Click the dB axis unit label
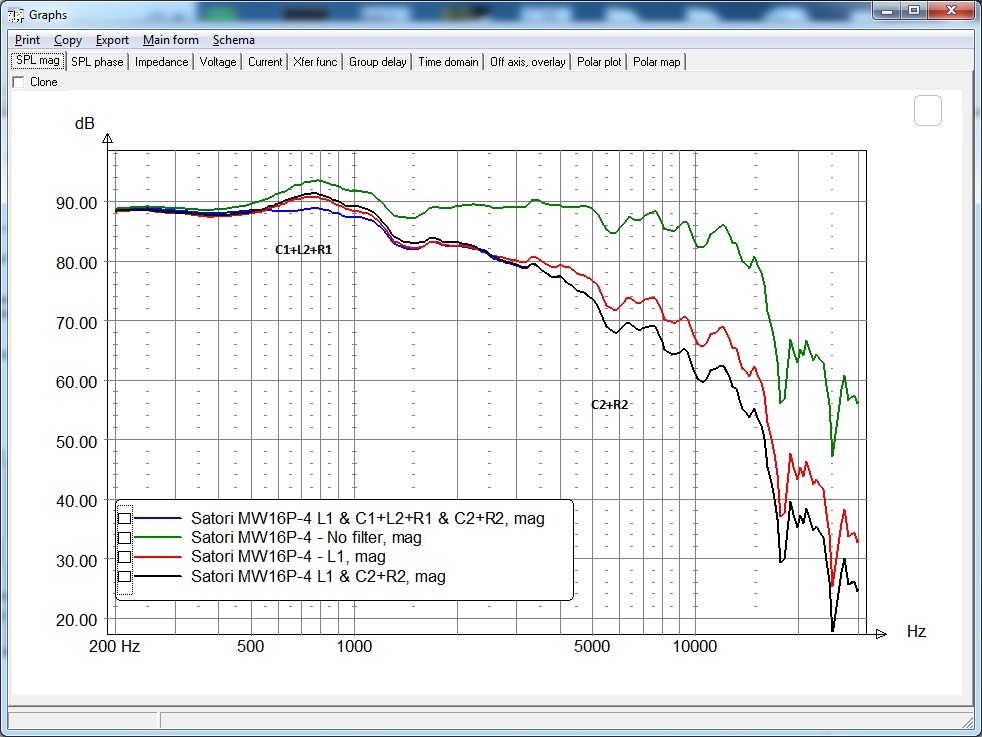The image size is (982, 737). click(x=85, y=123)
